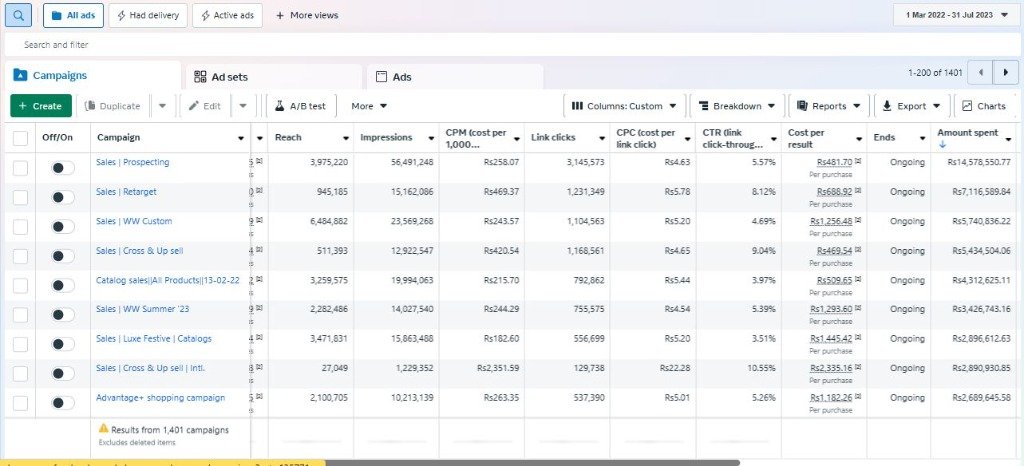
Task: Click the Rs14,578,550.77 amount spent value
Action: 981,162
